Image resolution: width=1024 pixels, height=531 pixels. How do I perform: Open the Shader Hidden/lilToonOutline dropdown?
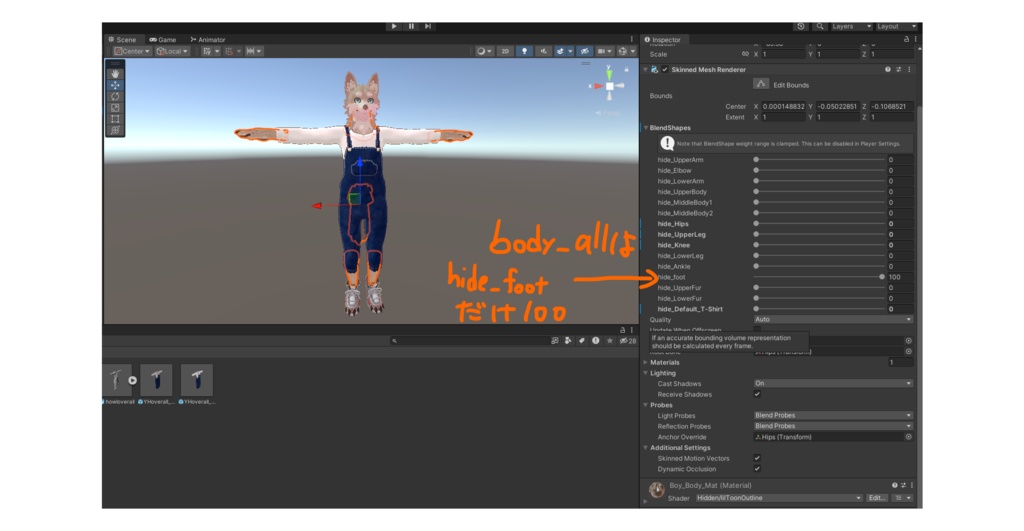point(778,498)
